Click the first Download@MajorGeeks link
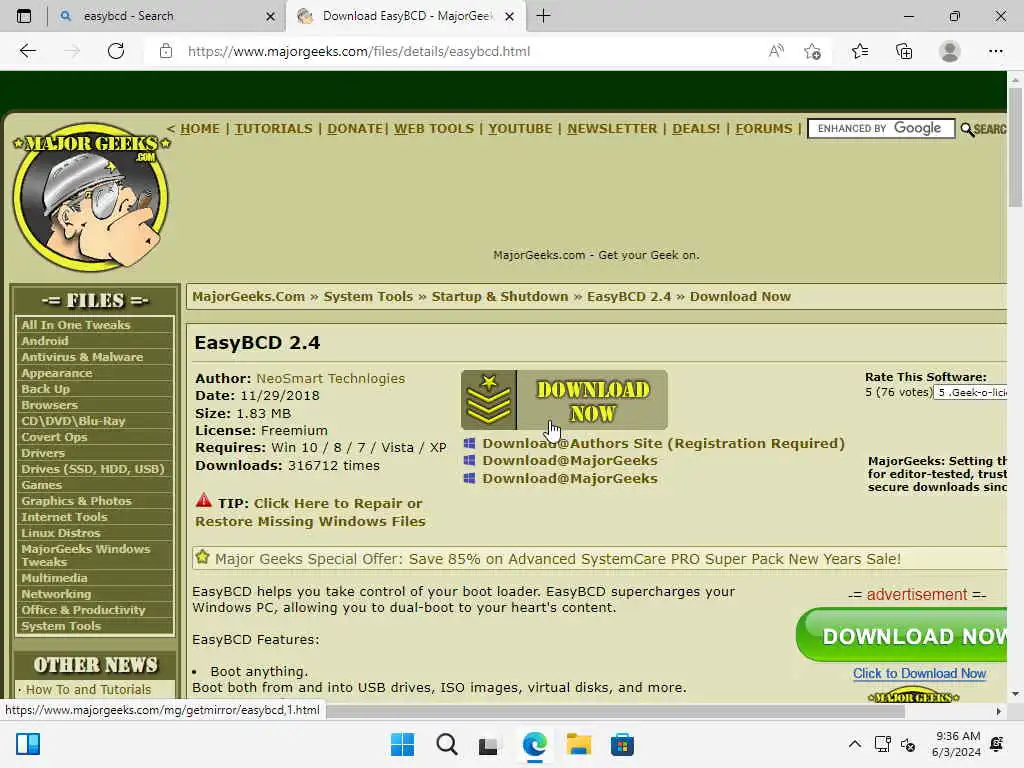Image resolution: width=1024 pixels, height=768 pixels. [x=569, y=460]
